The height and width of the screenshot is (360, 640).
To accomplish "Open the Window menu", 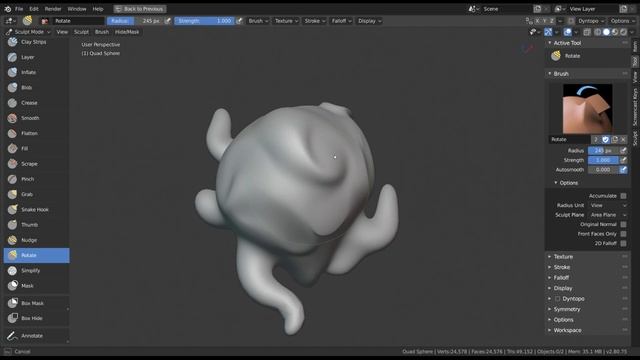I will point(77,9).
